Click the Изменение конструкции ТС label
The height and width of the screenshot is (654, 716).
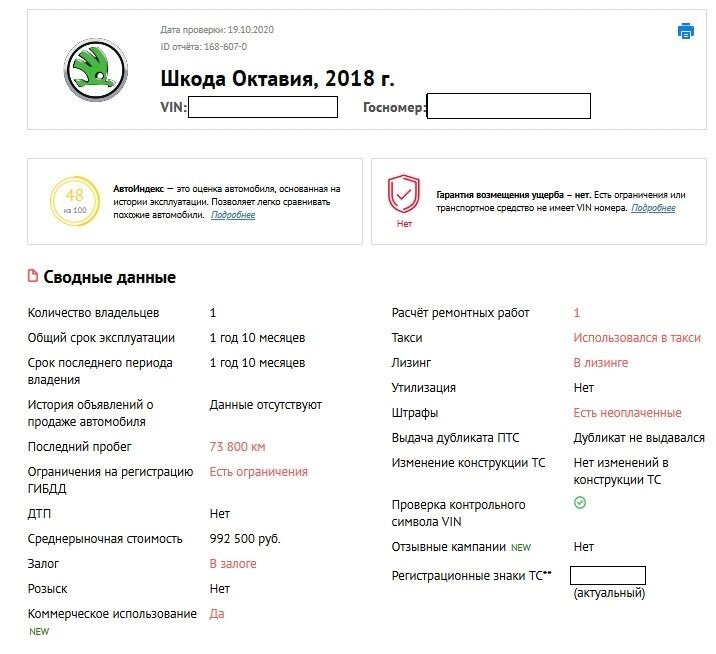tap(469, 463)
